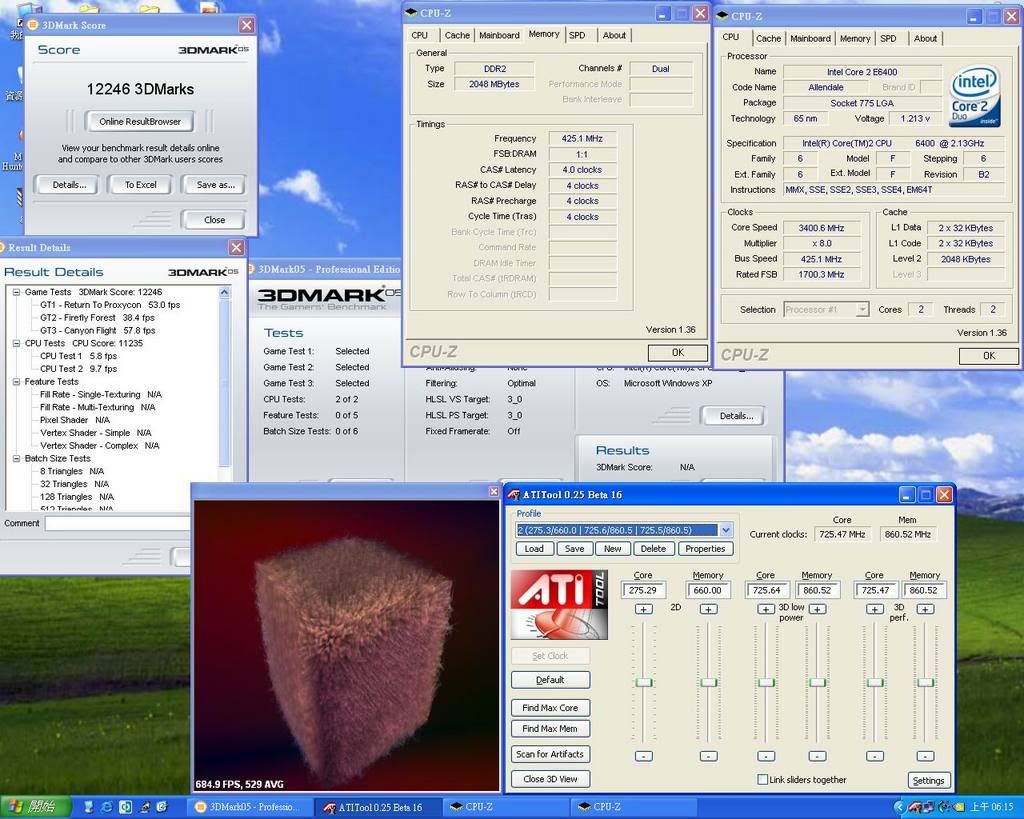Screen dimensions: 1024x819
Task: Switch to the SPD tab in the CPU-Z Memory window
Action: (577, 35)
